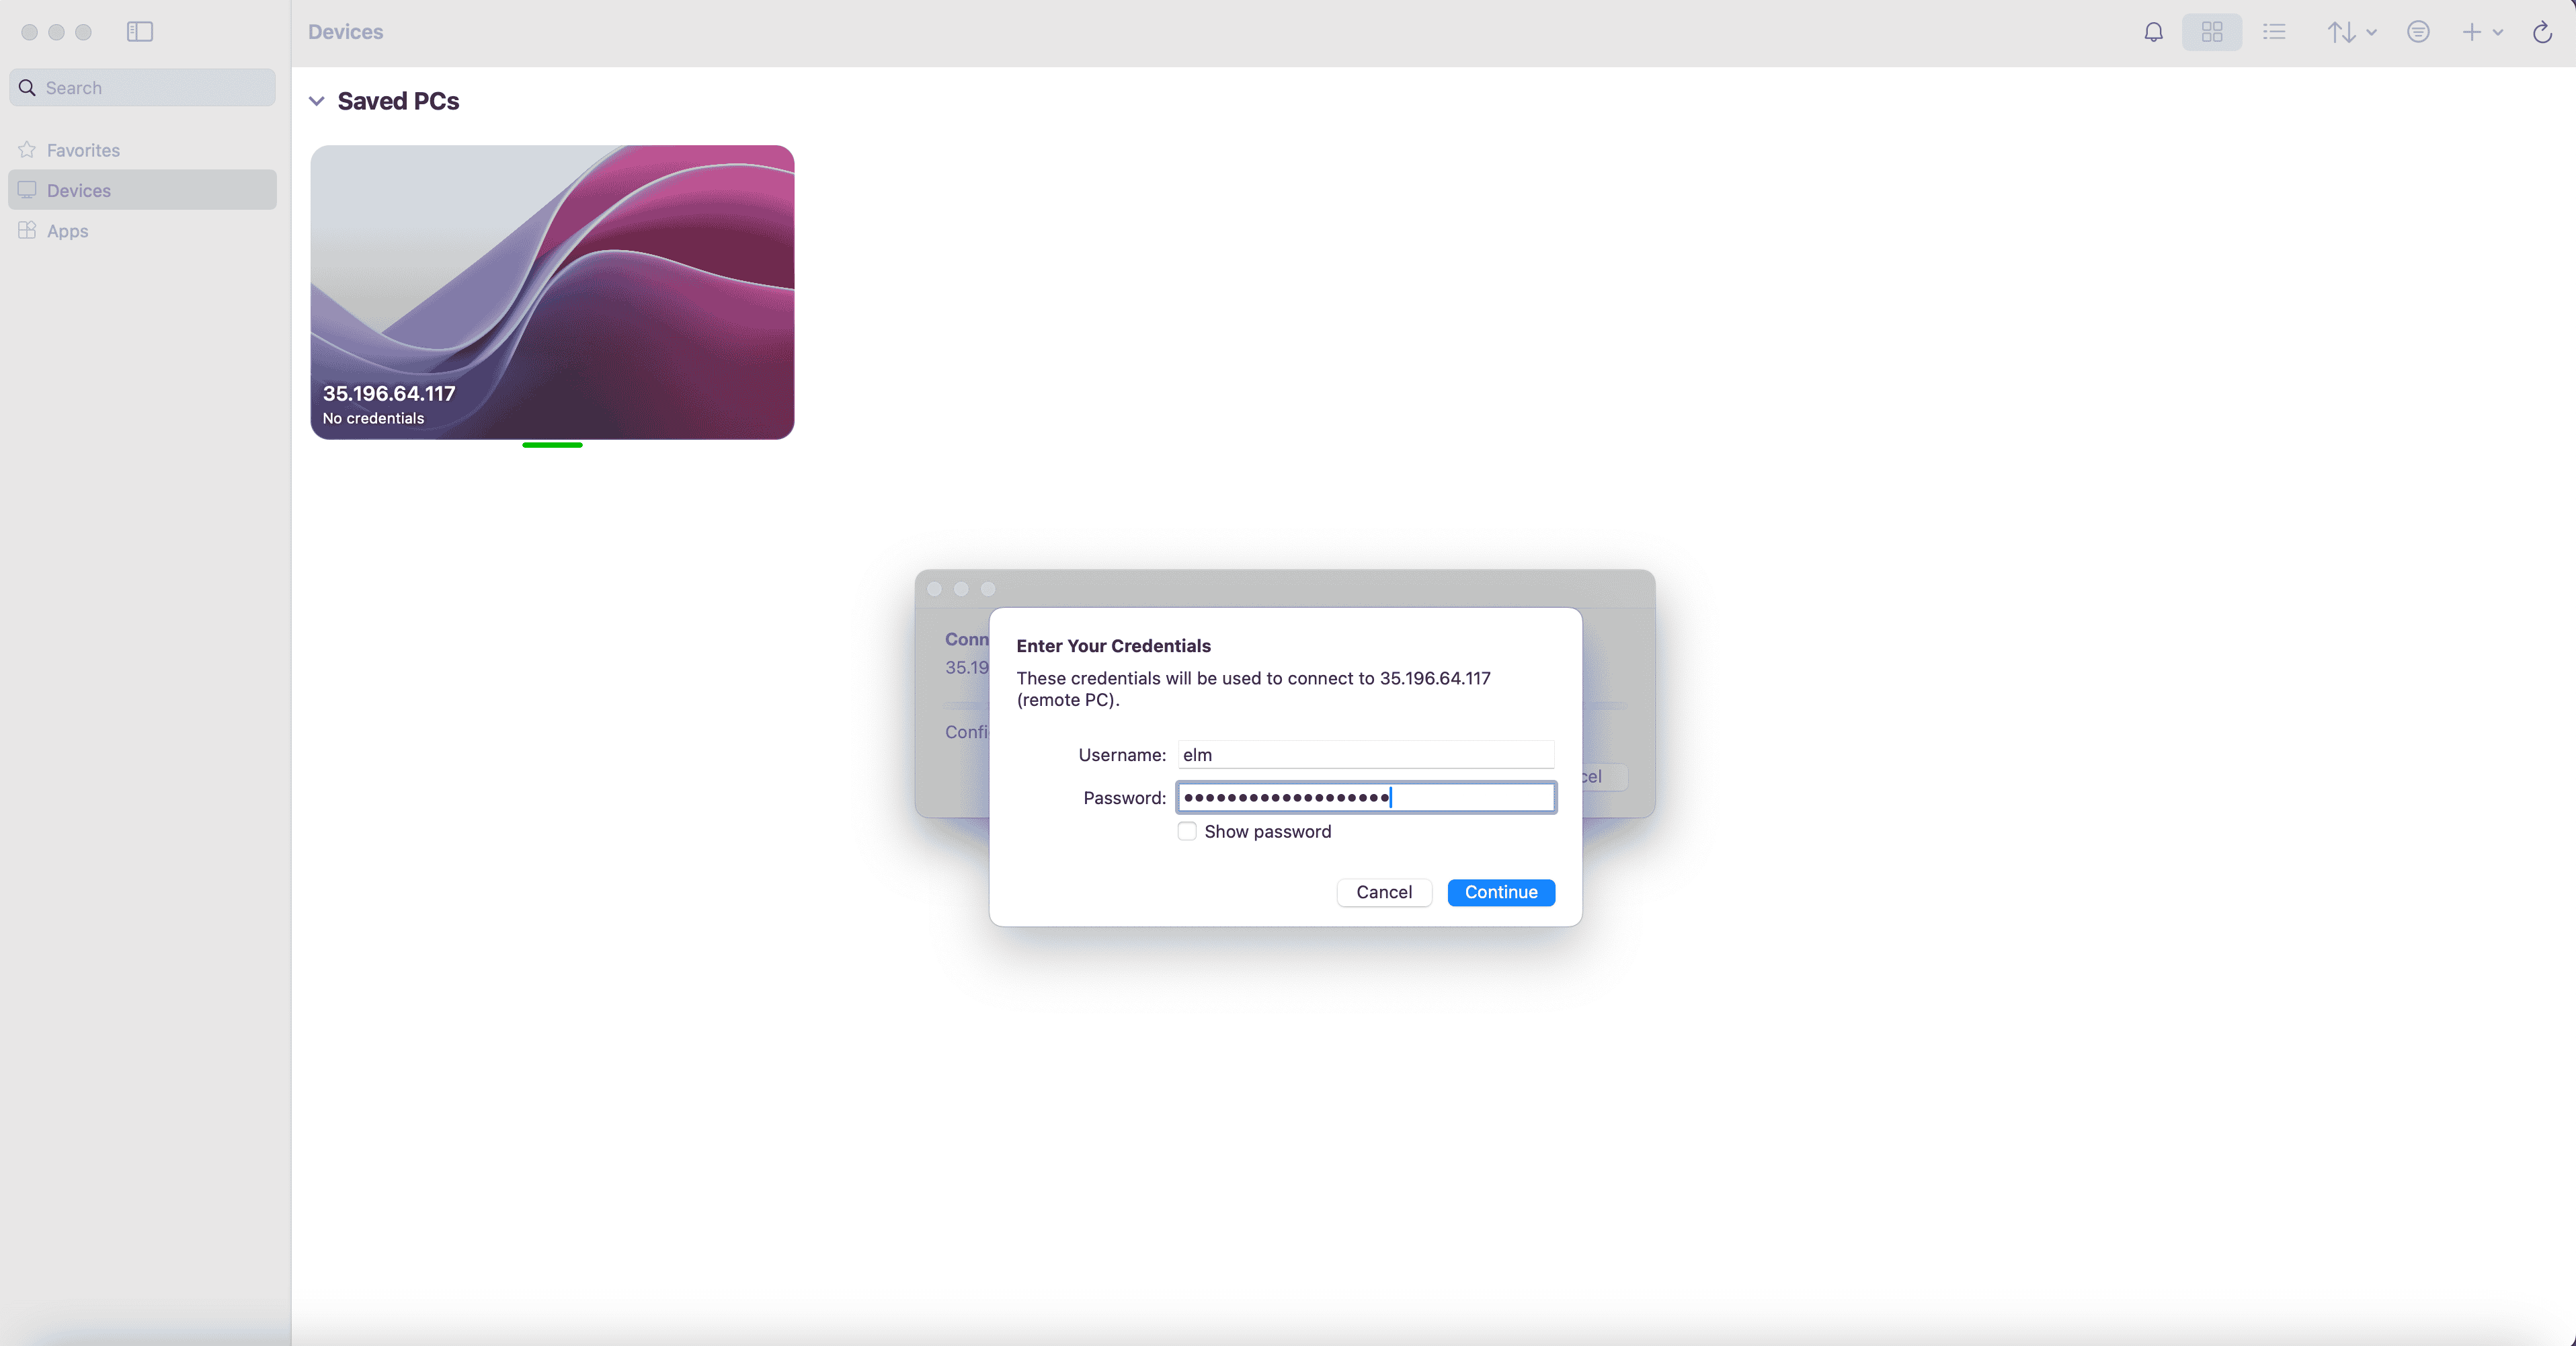Click the refresh icon in toolbar
2576x1346 pixels.
click(x=2541, y=32)
